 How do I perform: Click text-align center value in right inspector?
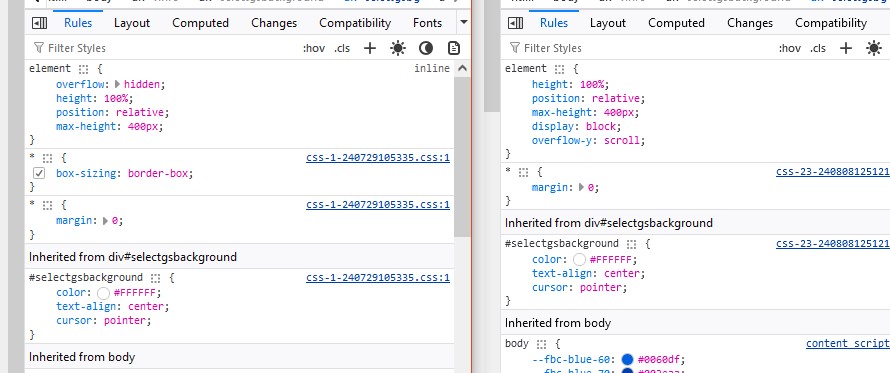(x=622, y=274)
